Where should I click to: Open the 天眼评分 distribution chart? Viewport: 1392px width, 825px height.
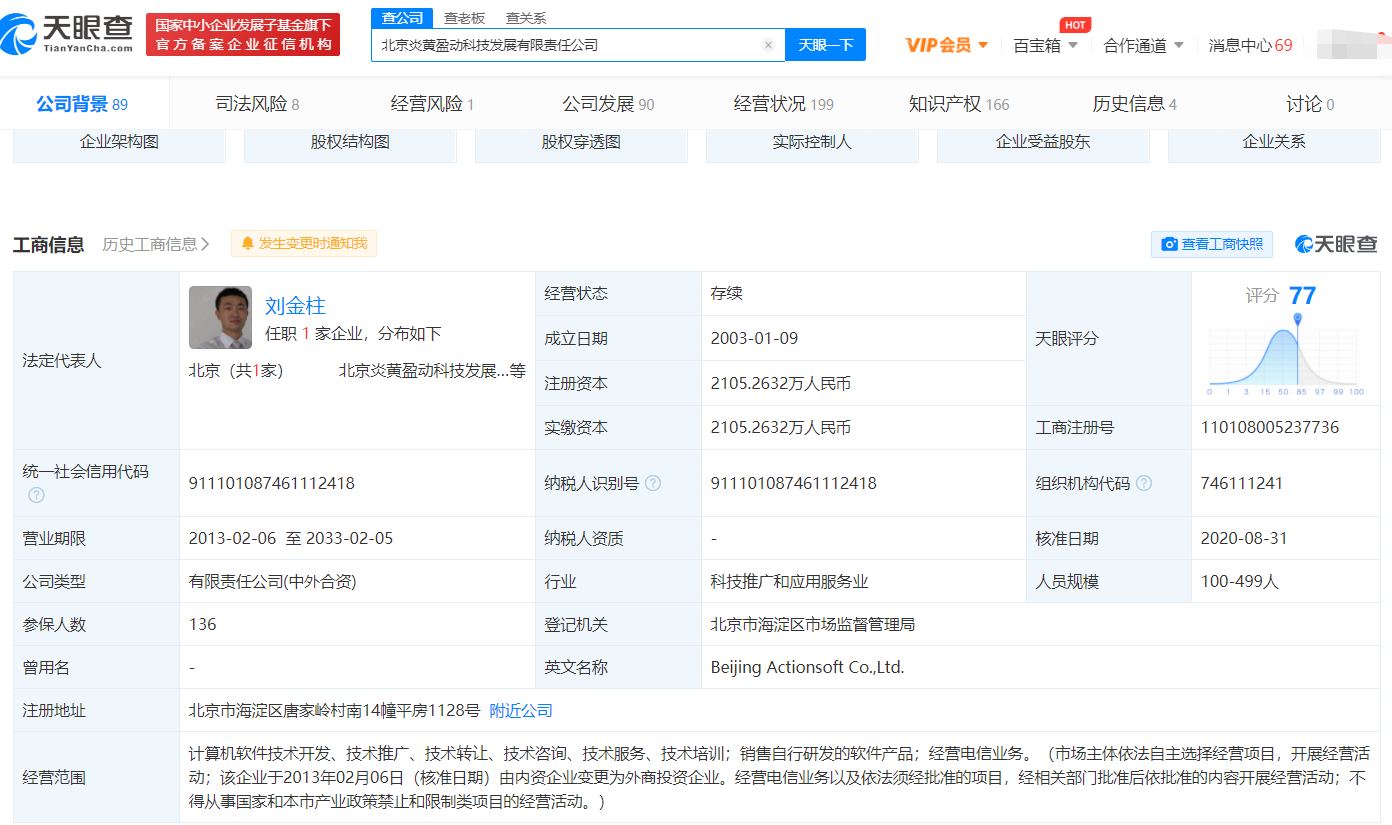(x=1285, y=355)
